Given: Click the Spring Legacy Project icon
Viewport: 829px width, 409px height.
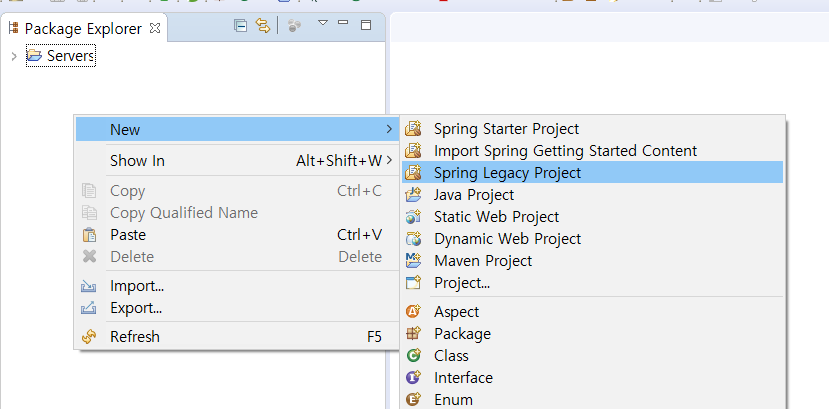Looking at the screenshot, I should [413, 173].
